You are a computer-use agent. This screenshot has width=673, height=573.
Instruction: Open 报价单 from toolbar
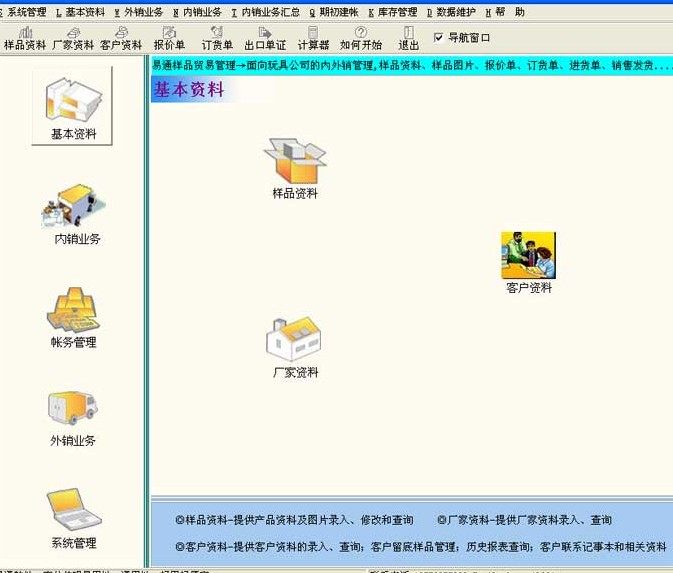click(169, 38)
